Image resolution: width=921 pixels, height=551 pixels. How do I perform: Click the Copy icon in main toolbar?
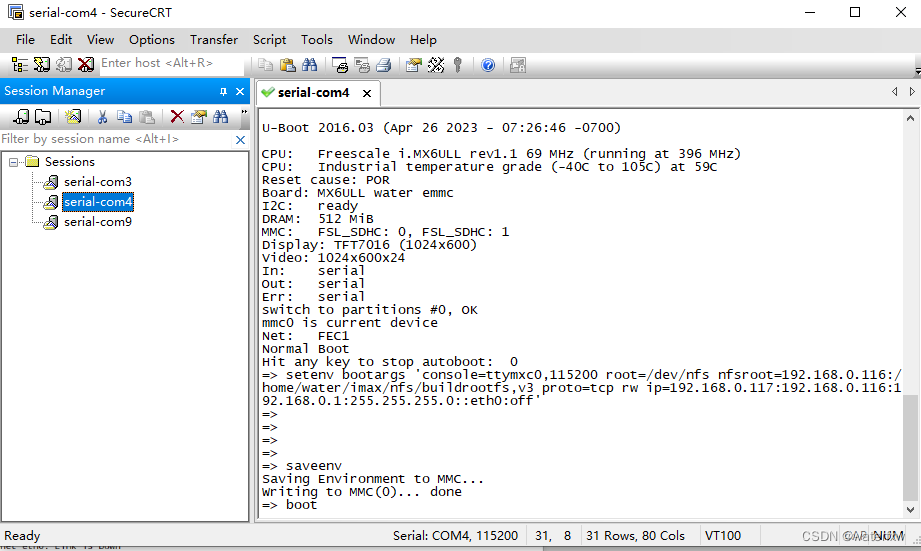click(265, 65)
